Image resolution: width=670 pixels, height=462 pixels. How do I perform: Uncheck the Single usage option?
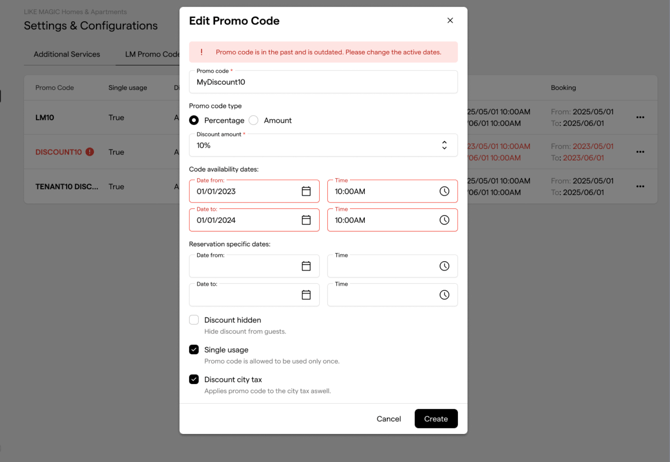(x=194, y=350)
